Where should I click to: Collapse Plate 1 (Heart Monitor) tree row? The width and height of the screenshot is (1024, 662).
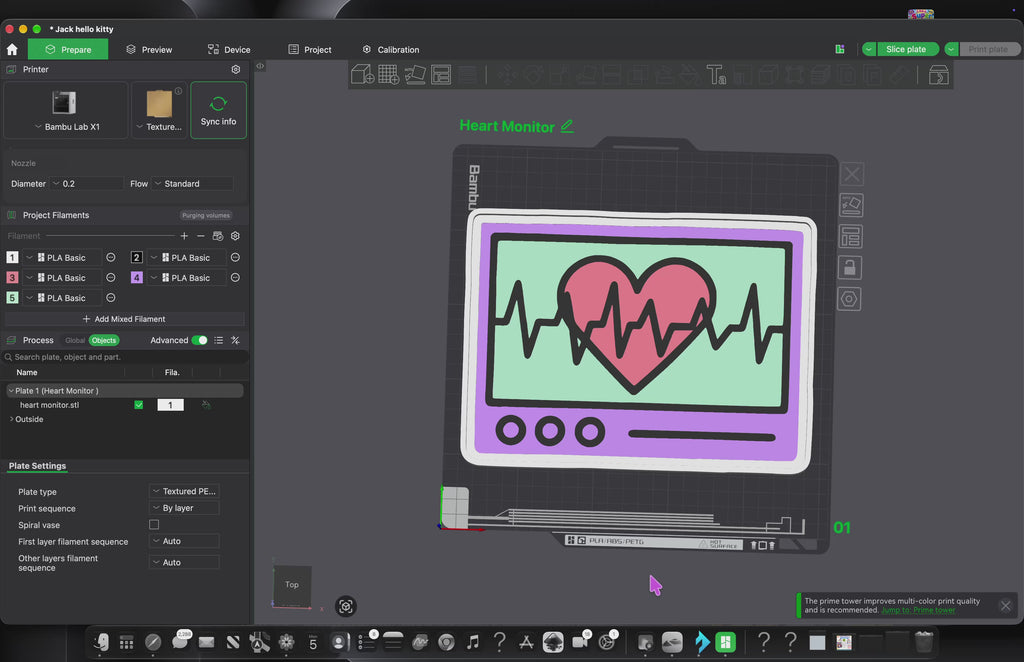point(11,390)
